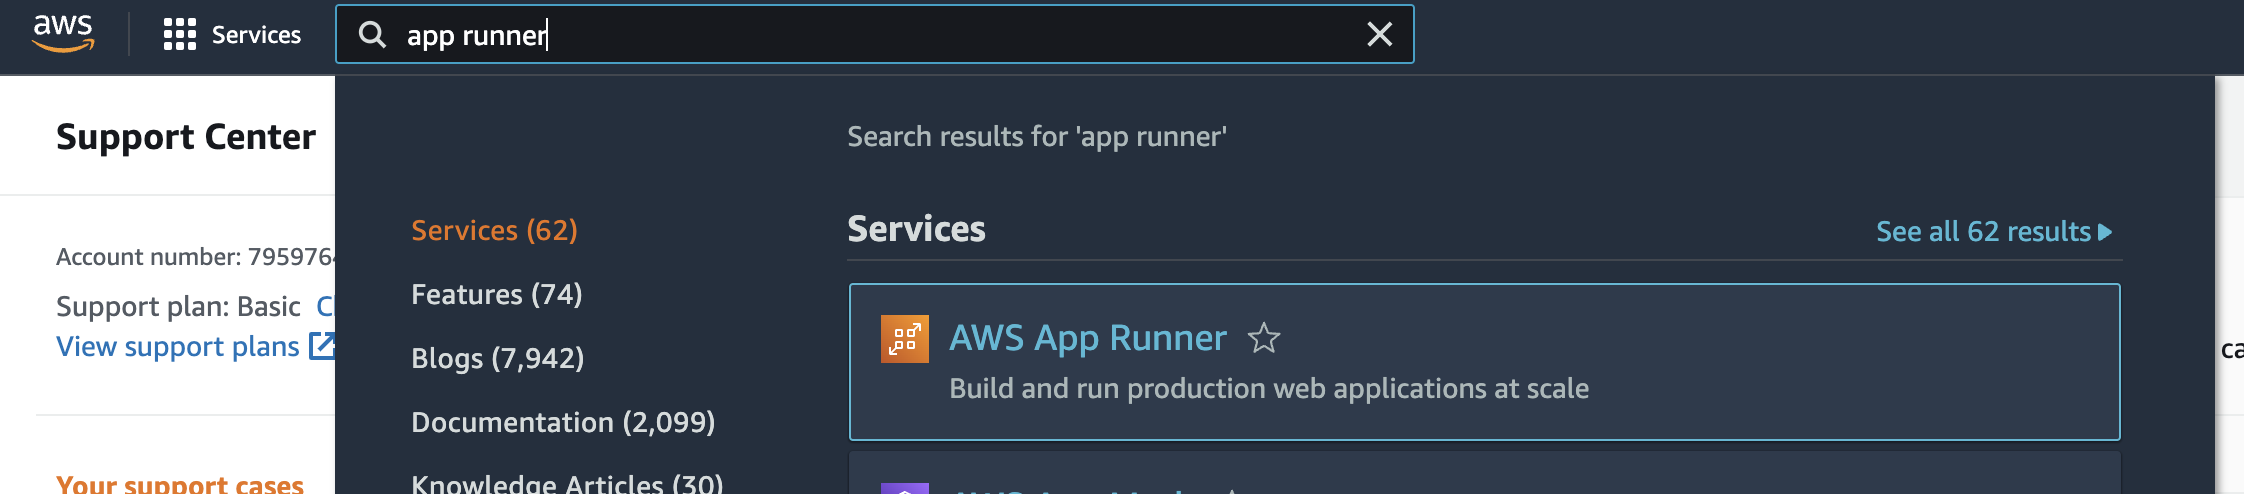Click the external link icon beside support plans
Screen dimensions: 2244x494
322,346
